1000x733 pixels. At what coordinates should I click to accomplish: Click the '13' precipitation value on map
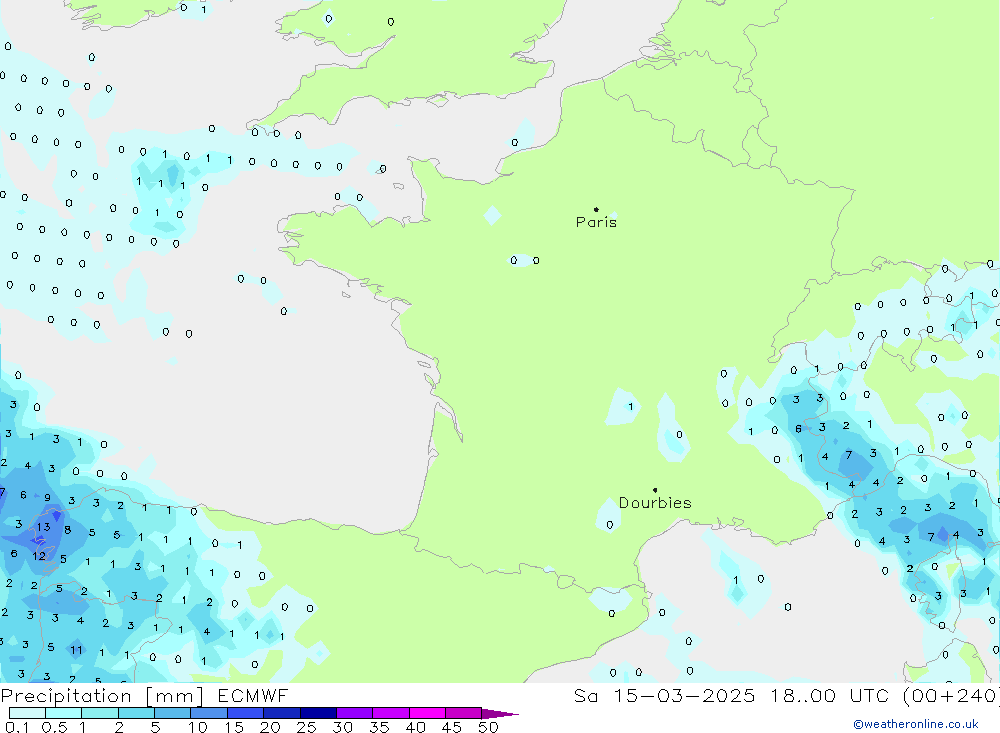(43, 527)
